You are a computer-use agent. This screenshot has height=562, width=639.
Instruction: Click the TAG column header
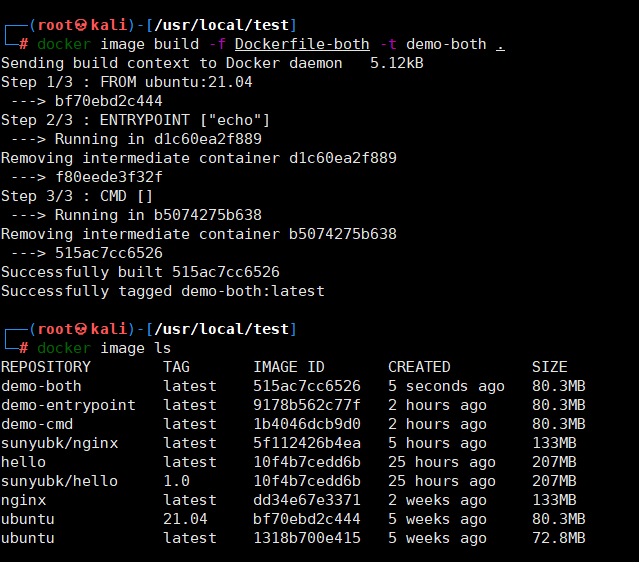point(176,367)
